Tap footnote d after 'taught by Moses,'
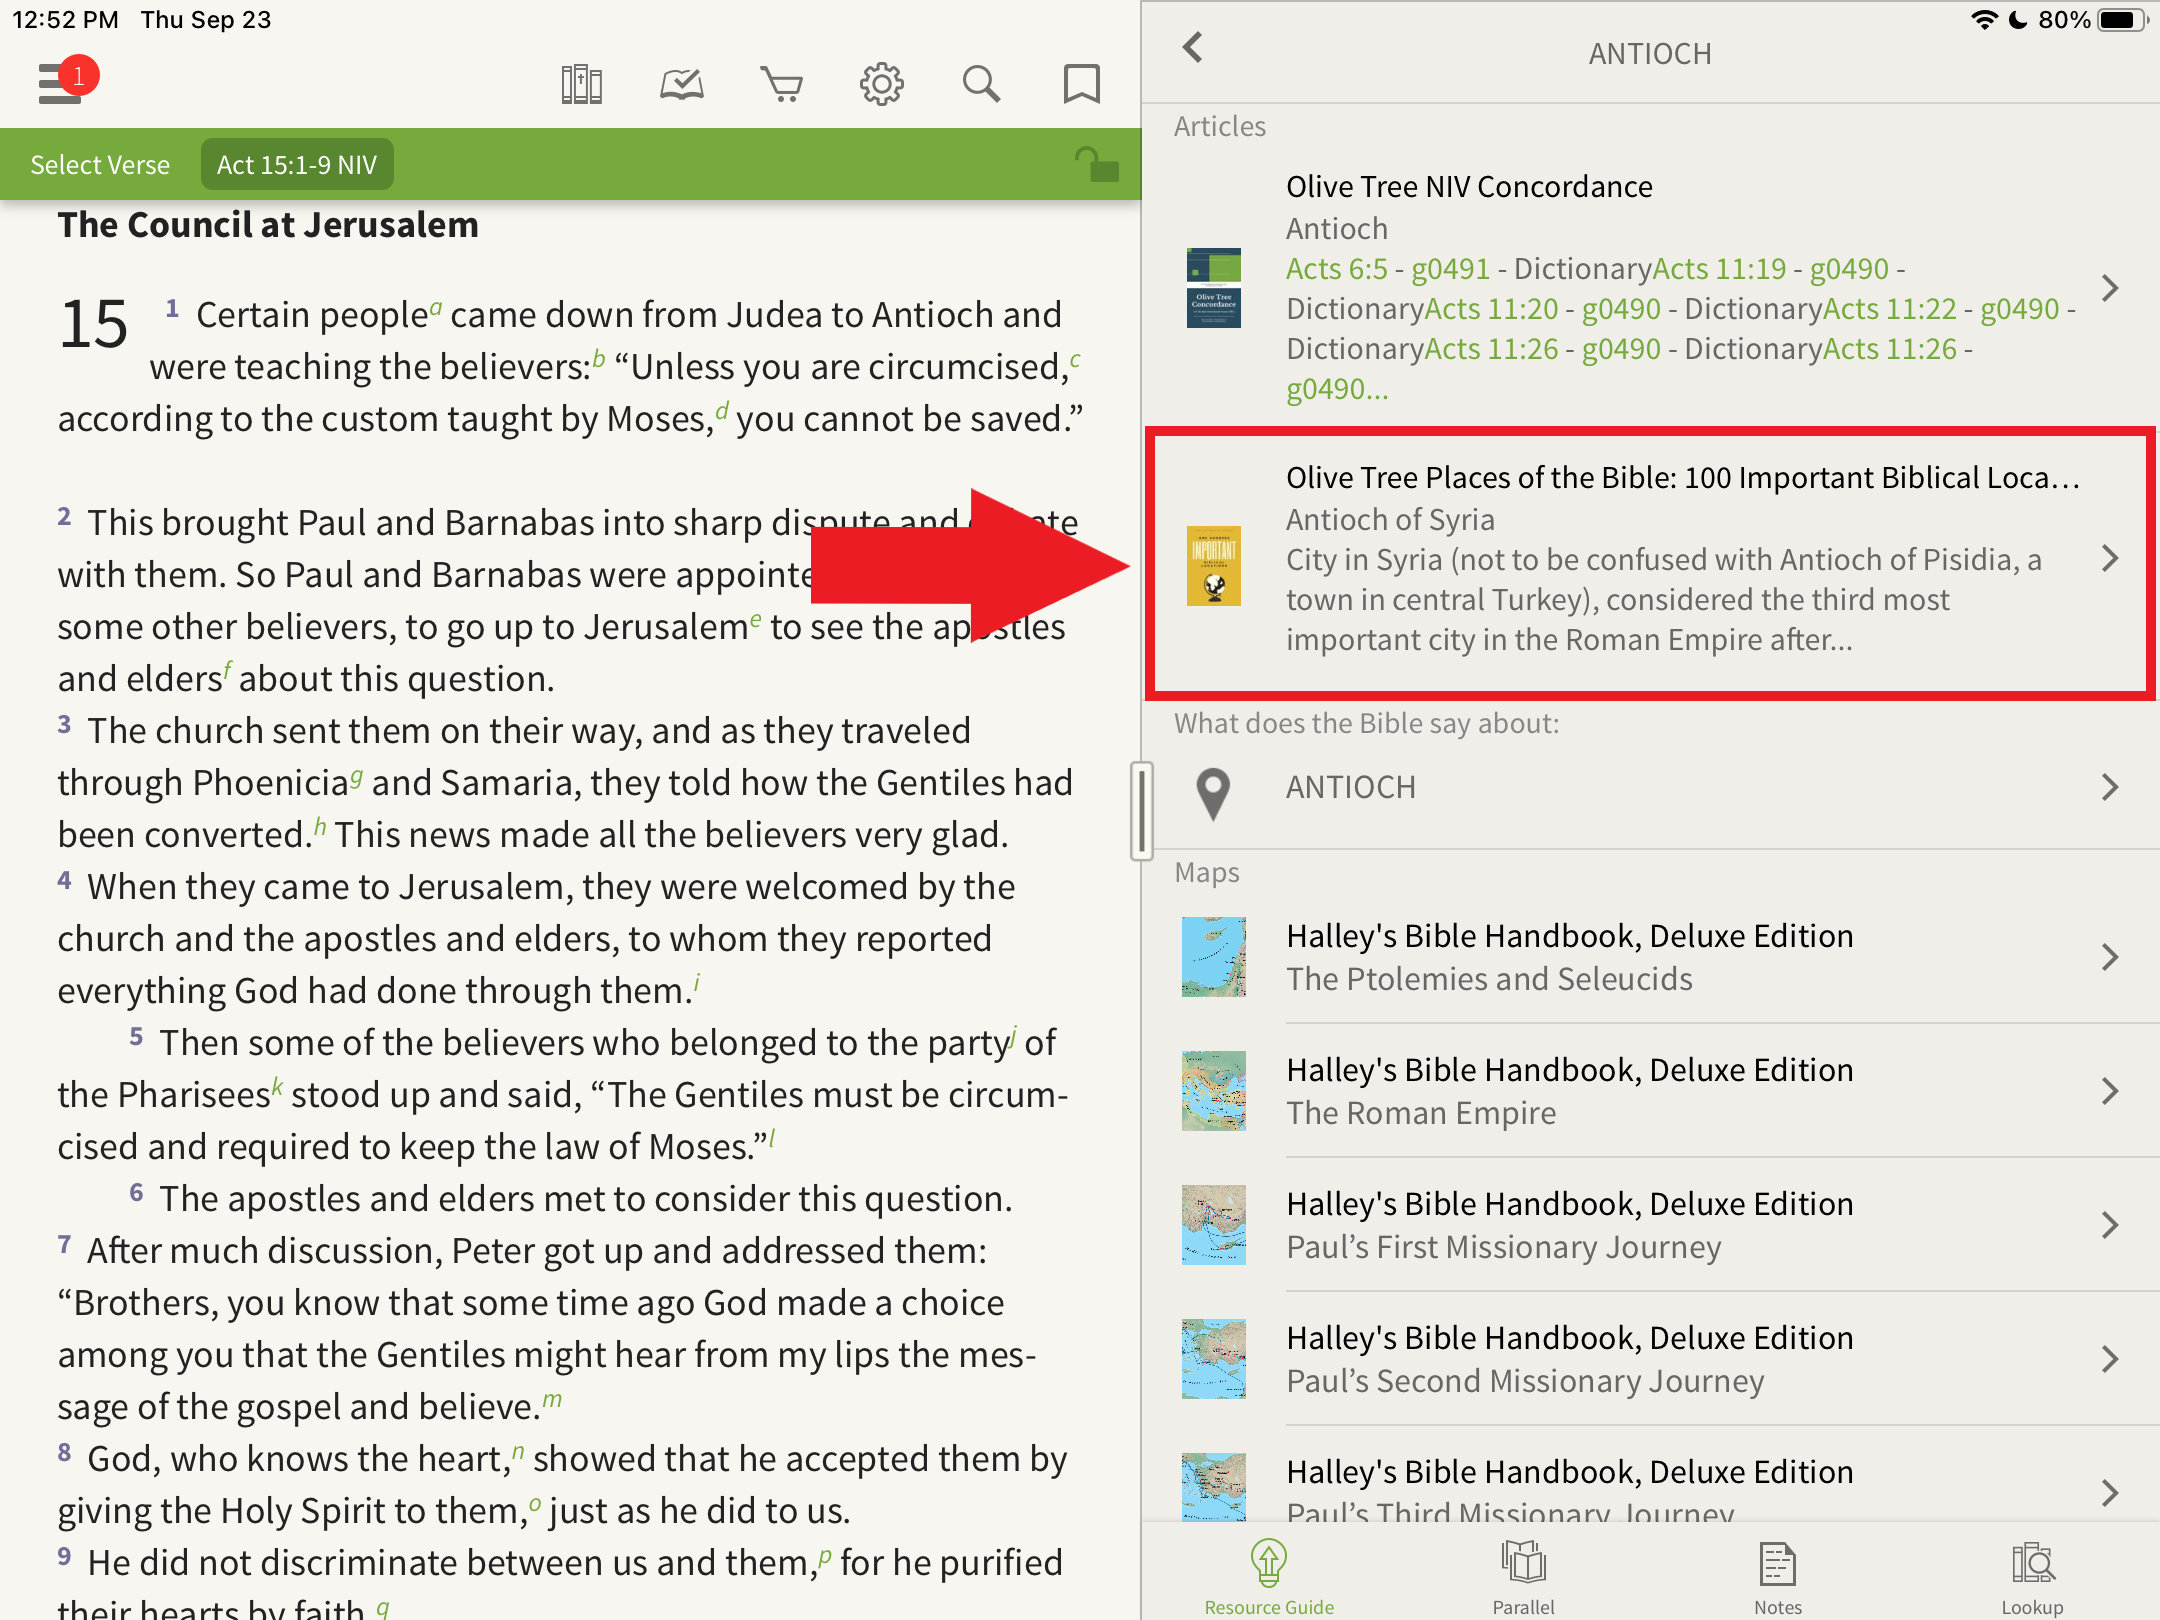 722,411
